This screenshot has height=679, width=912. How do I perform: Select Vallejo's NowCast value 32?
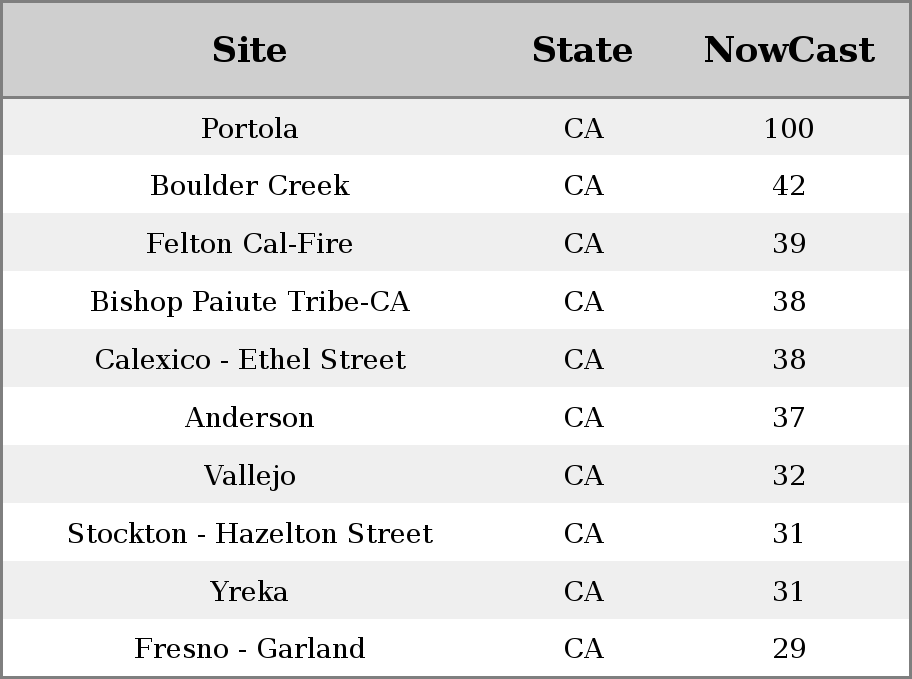click(789, 475)
